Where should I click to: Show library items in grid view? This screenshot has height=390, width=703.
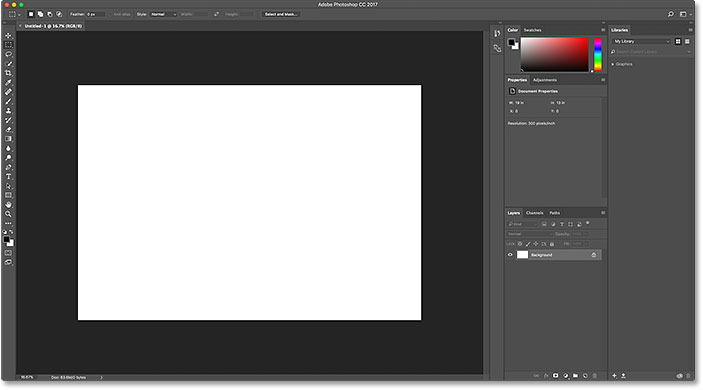678,41
